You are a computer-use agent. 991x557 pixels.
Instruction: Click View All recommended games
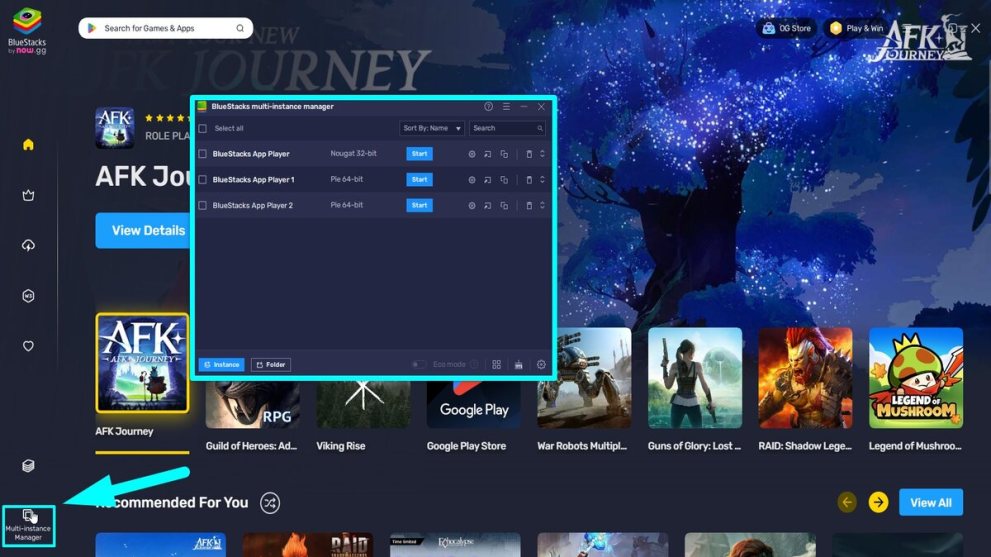pos(931,503)
